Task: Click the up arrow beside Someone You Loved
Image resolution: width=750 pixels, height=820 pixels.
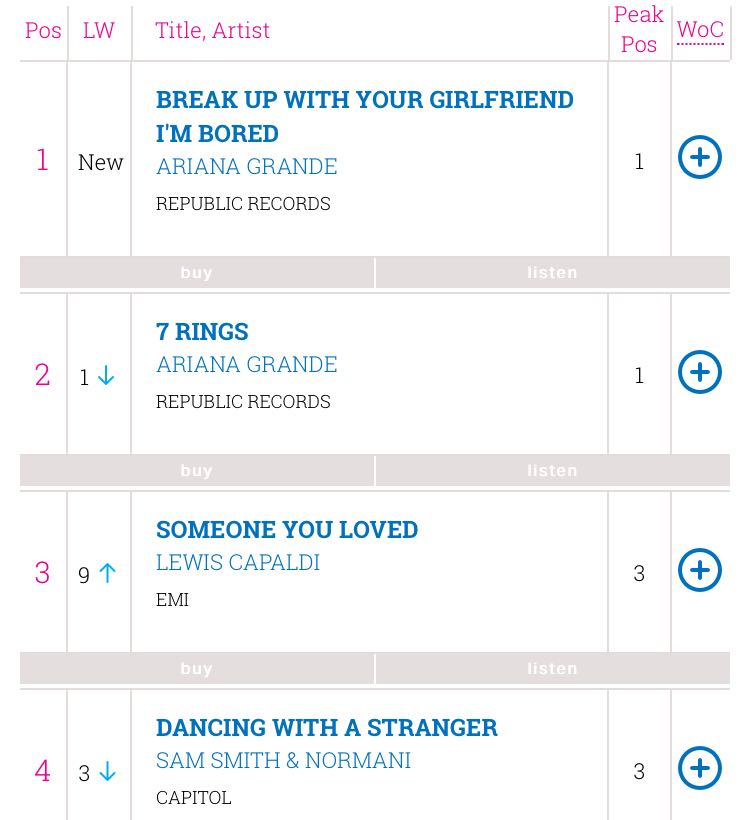Action: tap(107, 574)
